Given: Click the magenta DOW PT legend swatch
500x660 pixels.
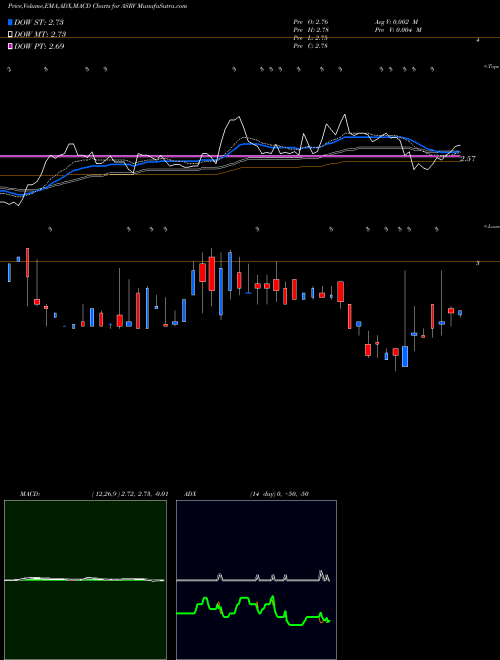Looking at the screenshot, I should coord(10,46).
